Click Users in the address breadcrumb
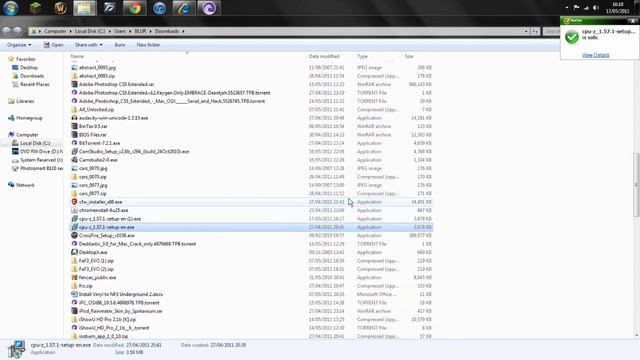Viewport: 640px width, 360px height. (120, 31)
